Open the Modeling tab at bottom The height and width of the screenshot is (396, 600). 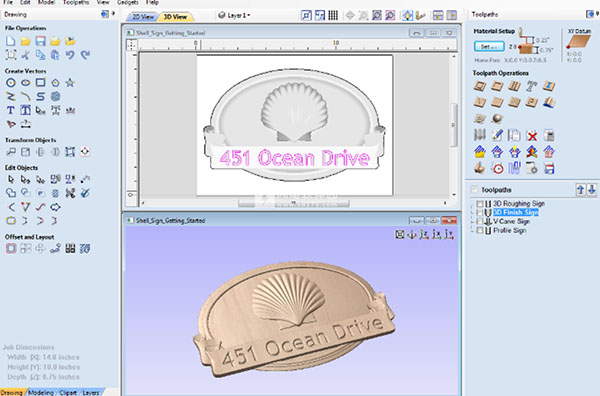[41, 392]
